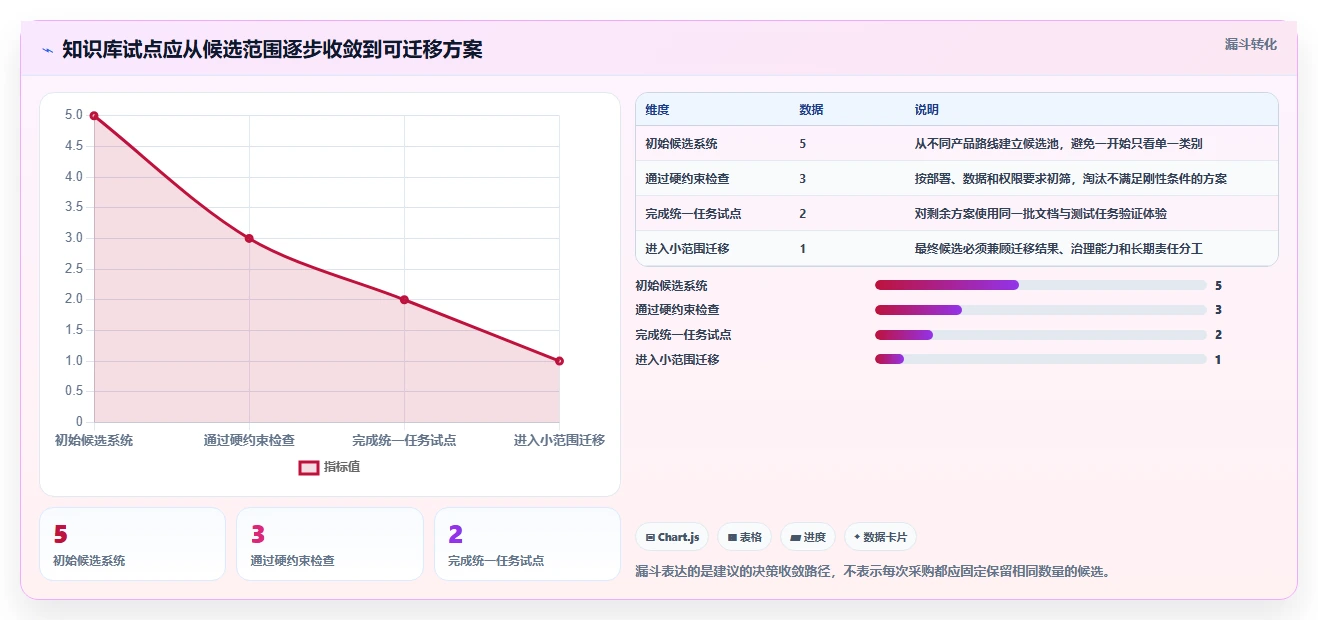Click the x-axis label 完成统一任务试点
Image resolution: width=1318 pixels, height=620 pixels.
[404, 440]
